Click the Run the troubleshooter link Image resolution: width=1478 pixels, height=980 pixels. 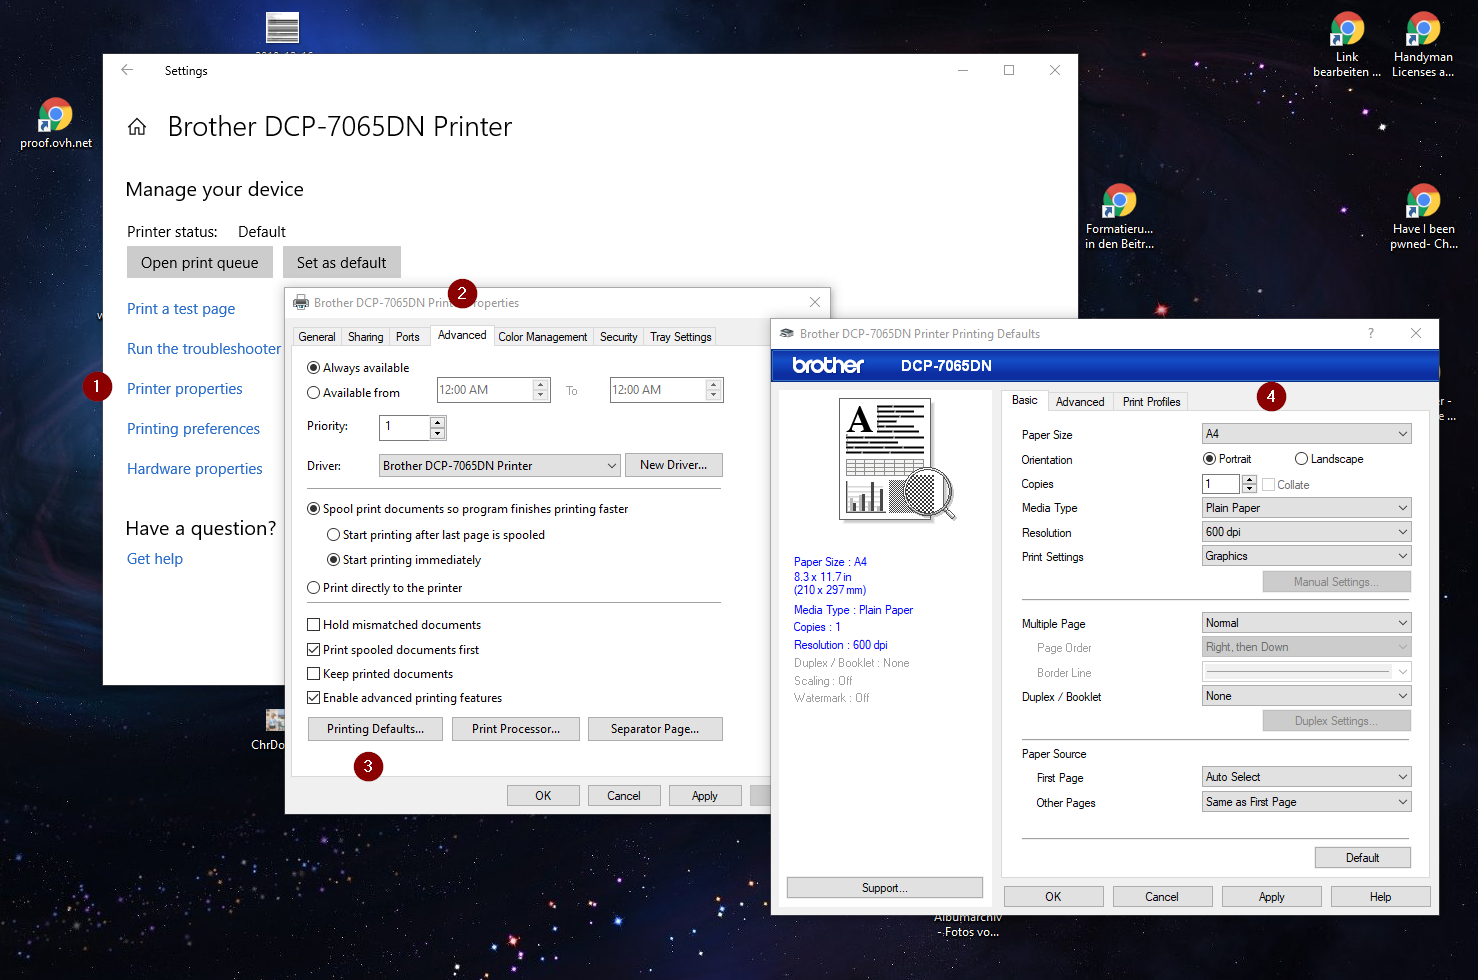204,349
